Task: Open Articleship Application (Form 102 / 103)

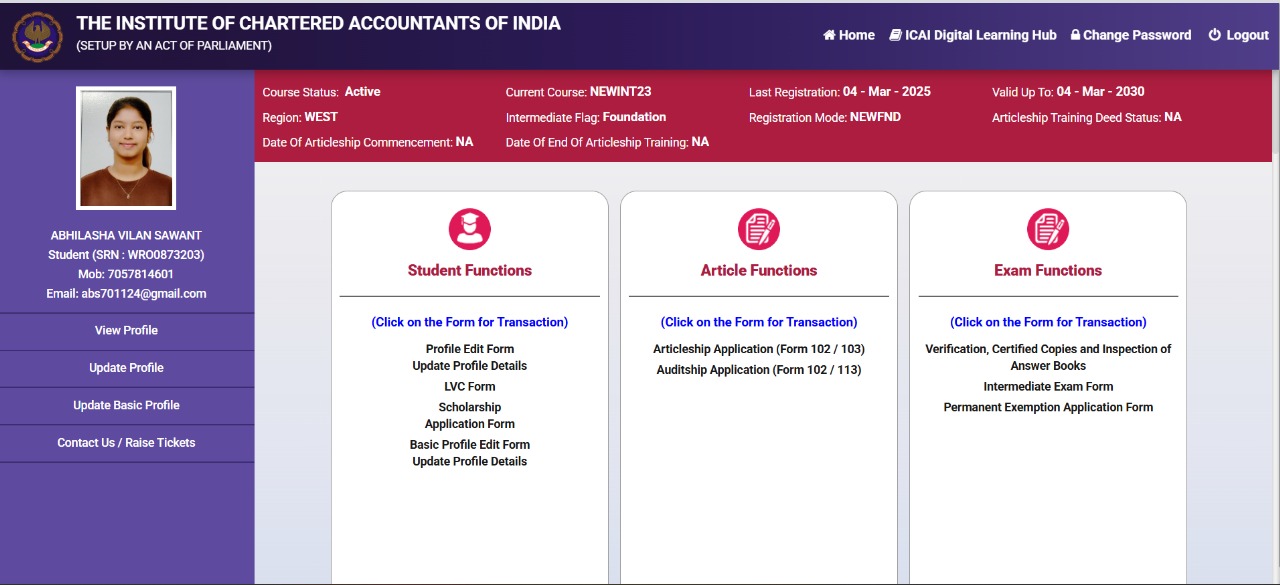Action: pyautogui.click(x=758, y=349)
